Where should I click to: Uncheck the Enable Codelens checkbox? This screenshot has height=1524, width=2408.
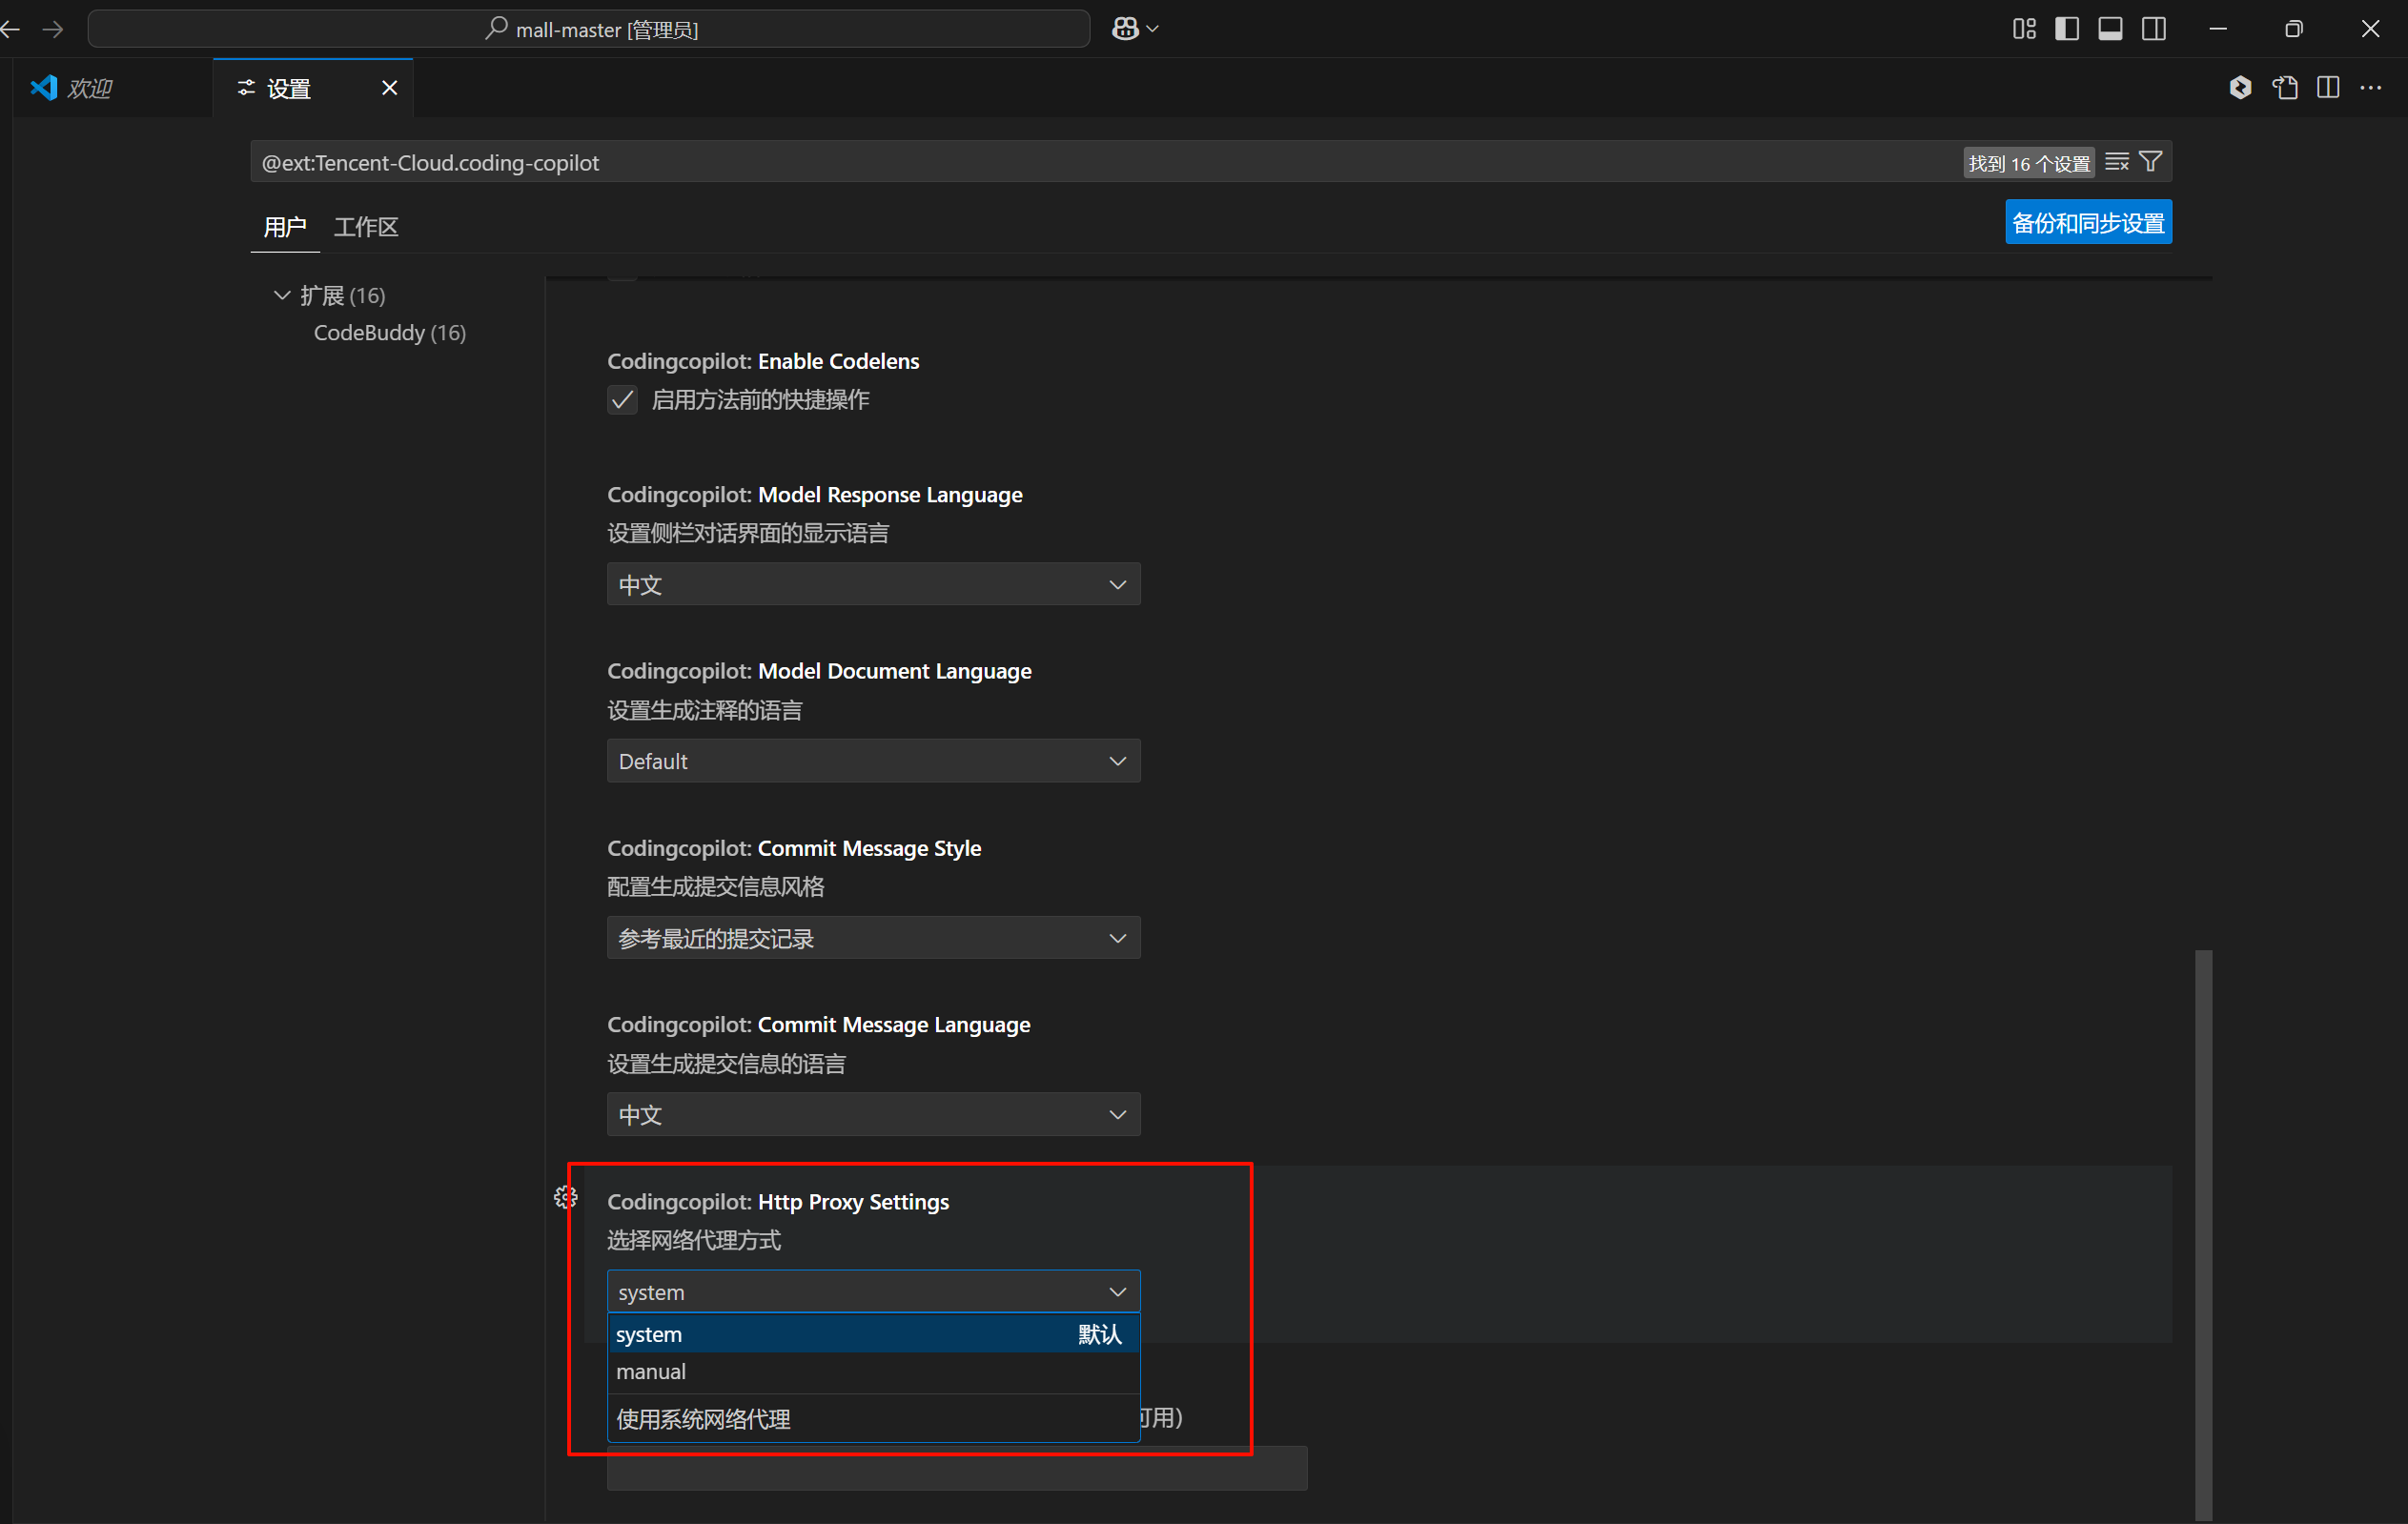[622, 400]
